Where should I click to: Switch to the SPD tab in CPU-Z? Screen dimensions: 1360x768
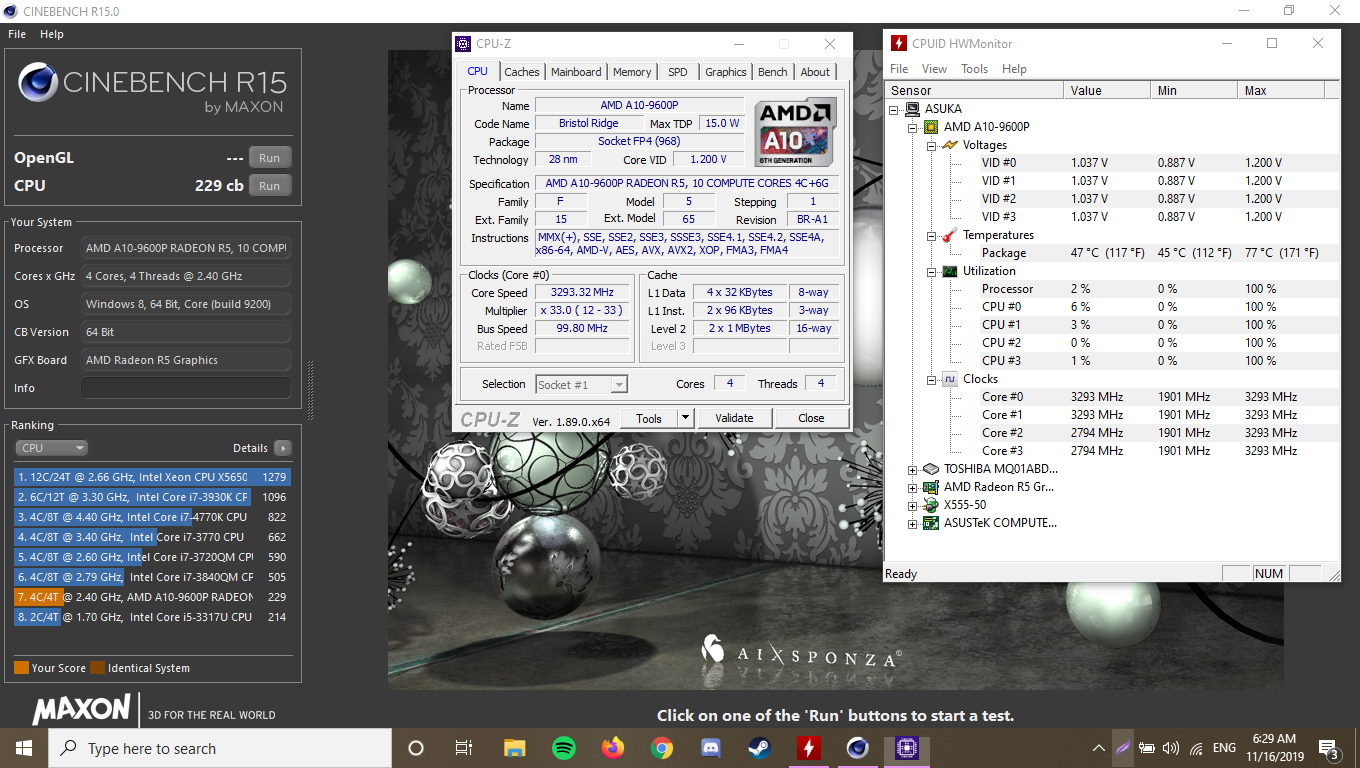pos(678,72)
